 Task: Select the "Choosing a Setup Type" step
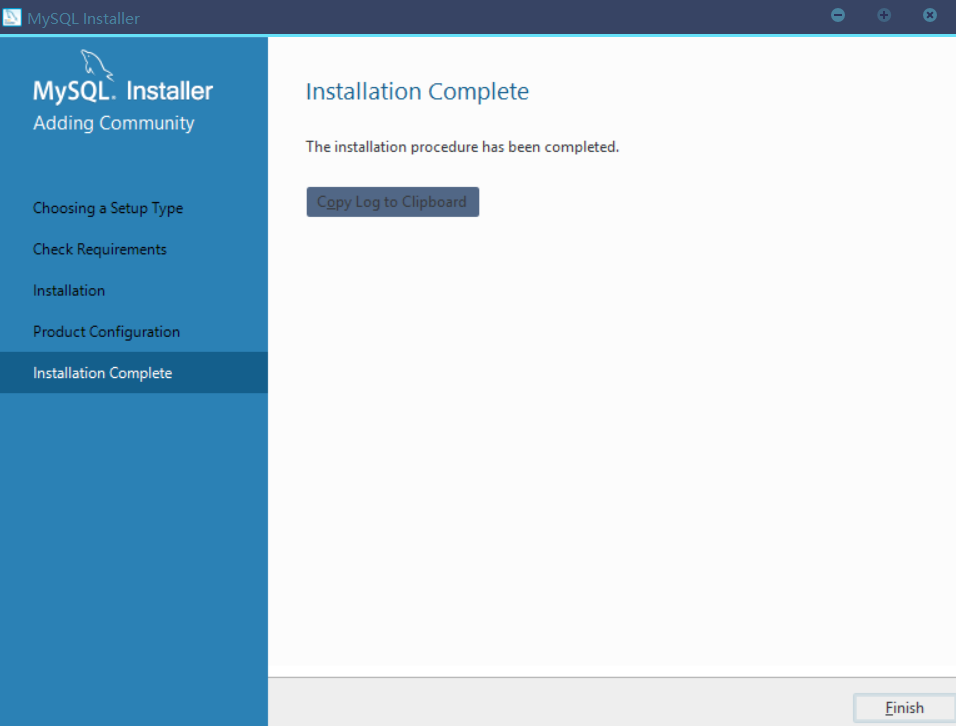(108, 208)
